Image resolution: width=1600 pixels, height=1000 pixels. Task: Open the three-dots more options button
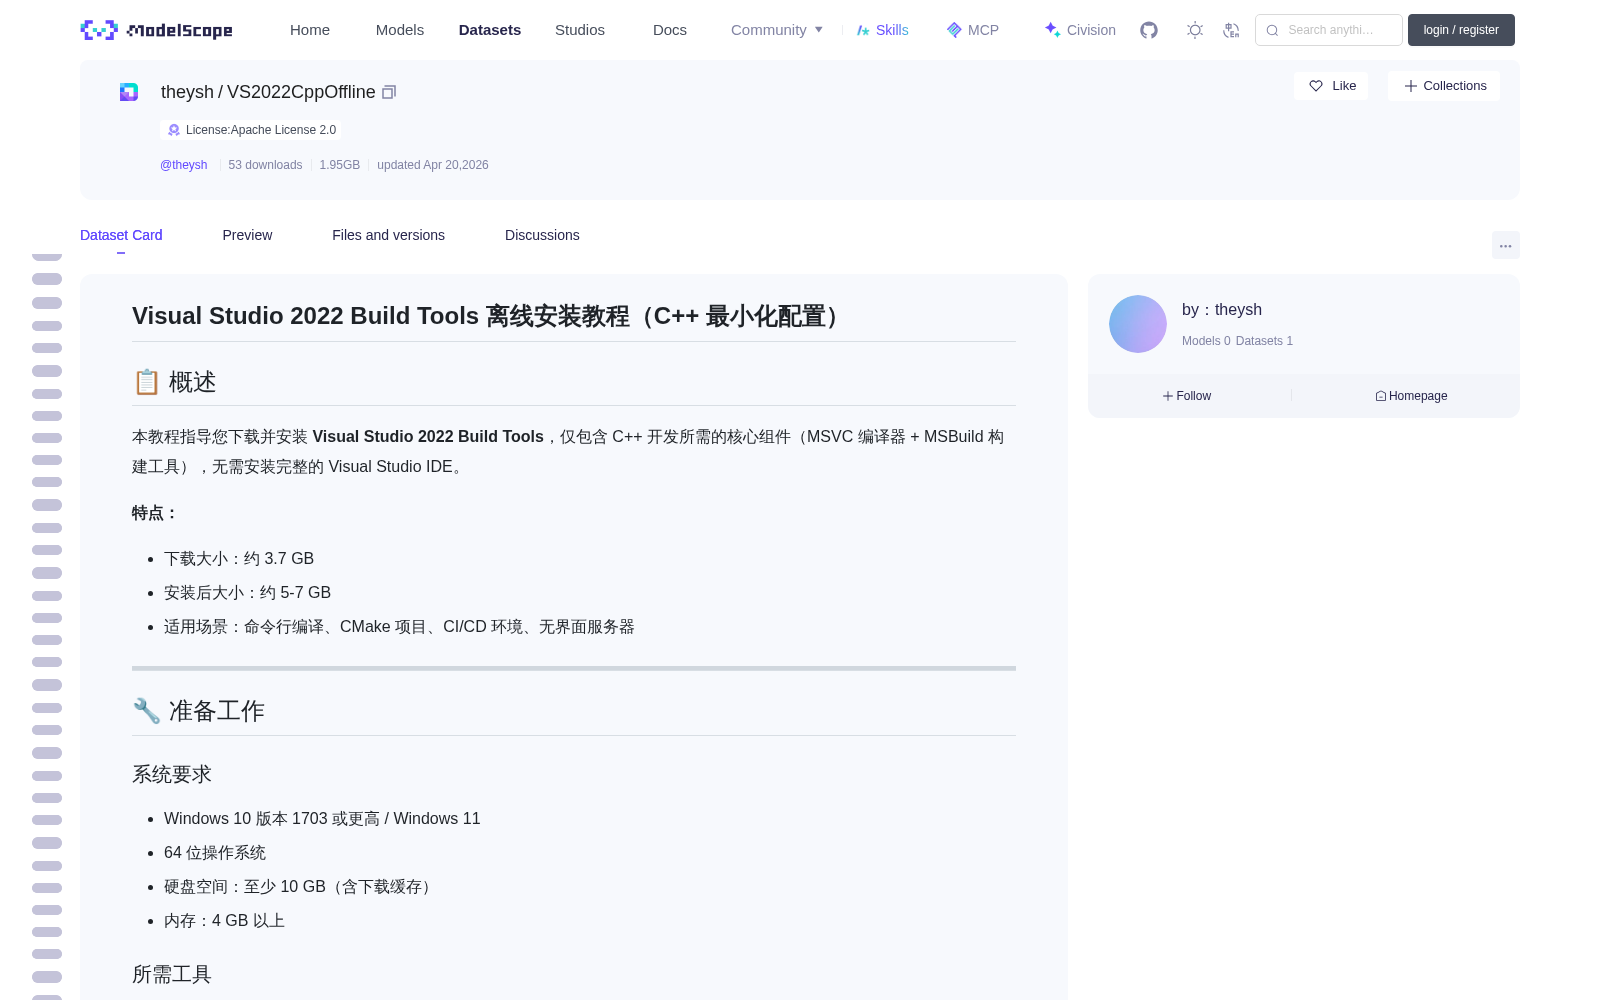point(1505,245)
